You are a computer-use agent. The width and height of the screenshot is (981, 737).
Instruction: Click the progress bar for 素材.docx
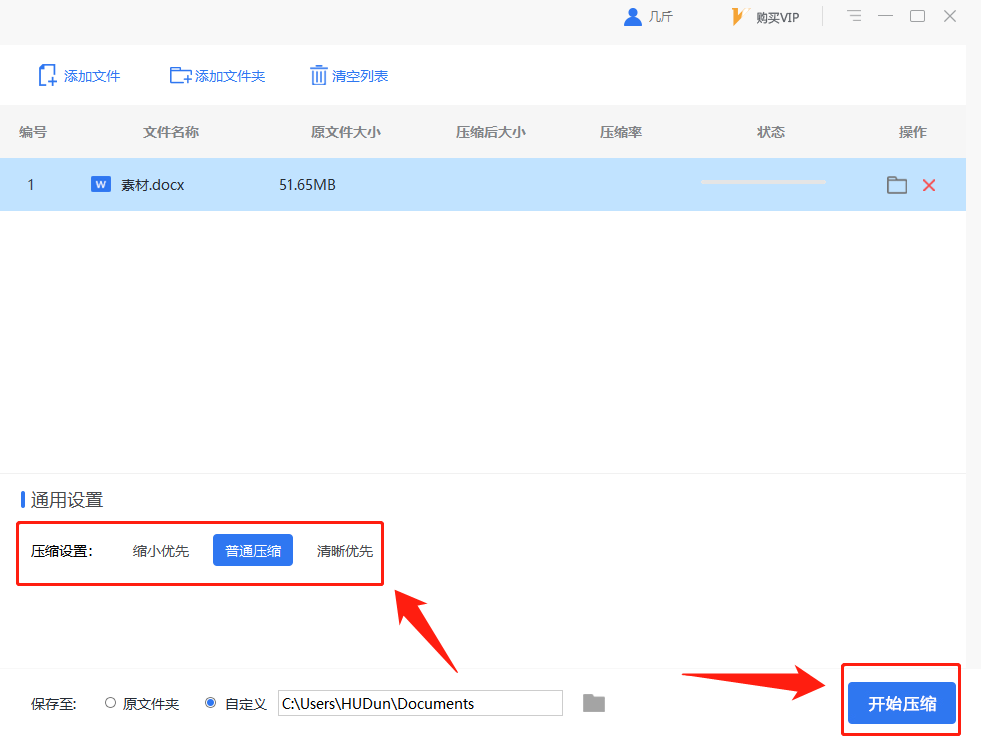pyautogui.click(x=763, y=182)
